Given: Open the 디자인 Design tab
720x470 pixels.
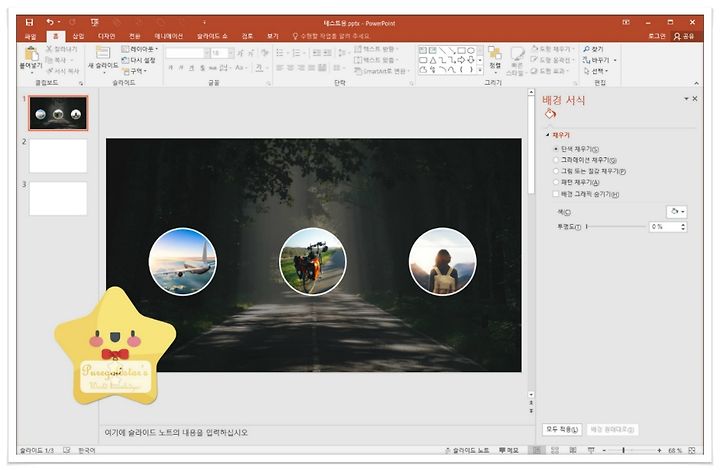Looking at the screenshot, I should [107, 36].
